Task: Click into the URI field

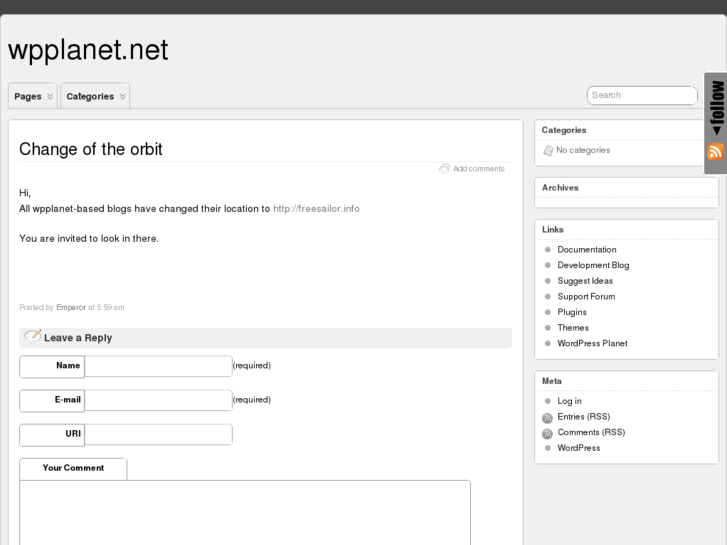Action: (158, 434)
